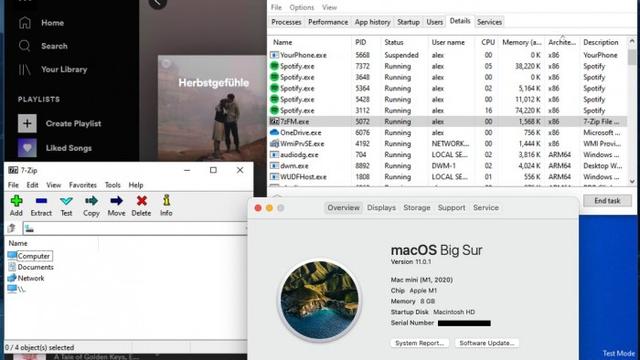Open the View menu in 7-Zip
The height and width of the screenshot is (360, 640).
pyautogui.click(x=53, y=185)
